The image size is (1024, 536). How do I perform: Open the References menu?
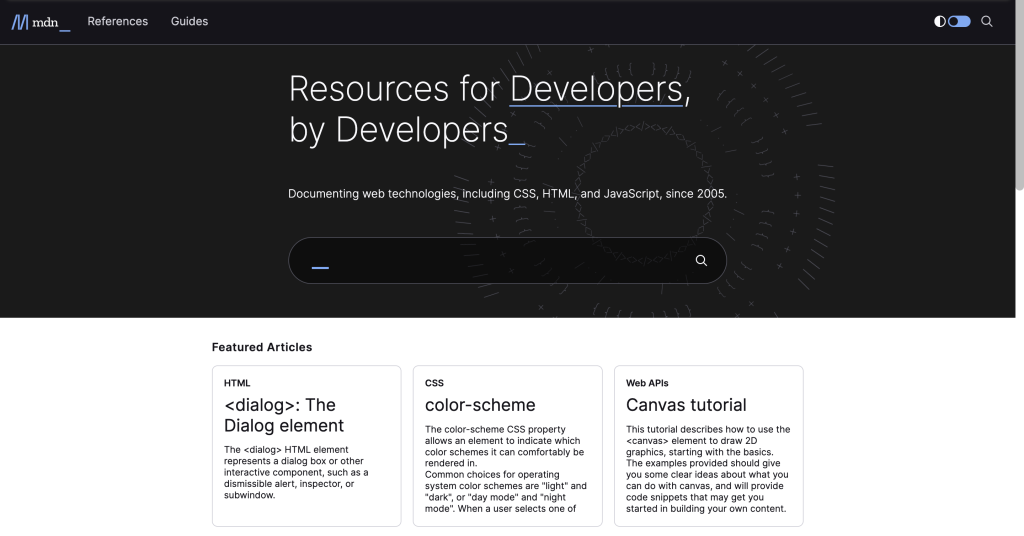pos(117,21)
